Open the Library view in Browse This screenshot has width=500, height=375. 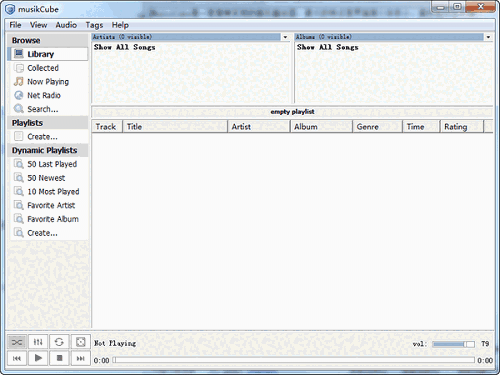(x=49, y=54)
